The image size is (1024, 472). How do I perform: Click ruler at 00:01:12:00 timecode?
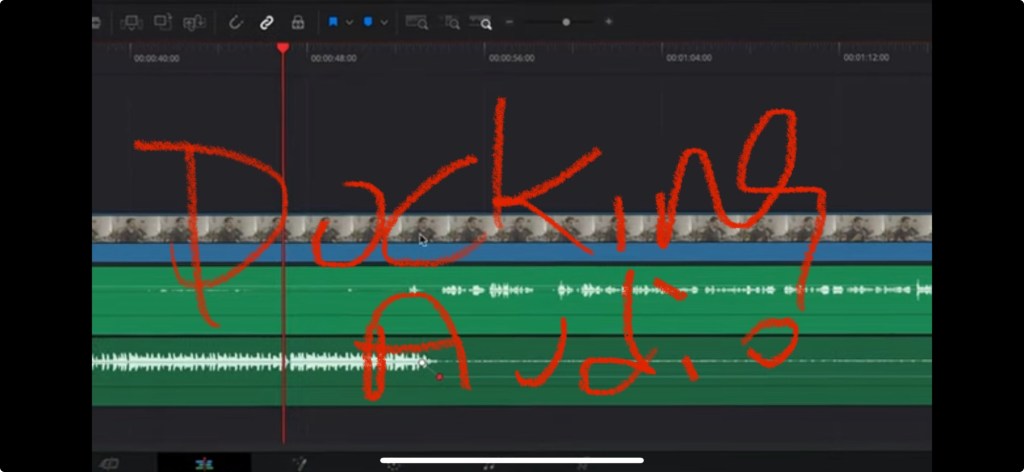click(866, 58)
